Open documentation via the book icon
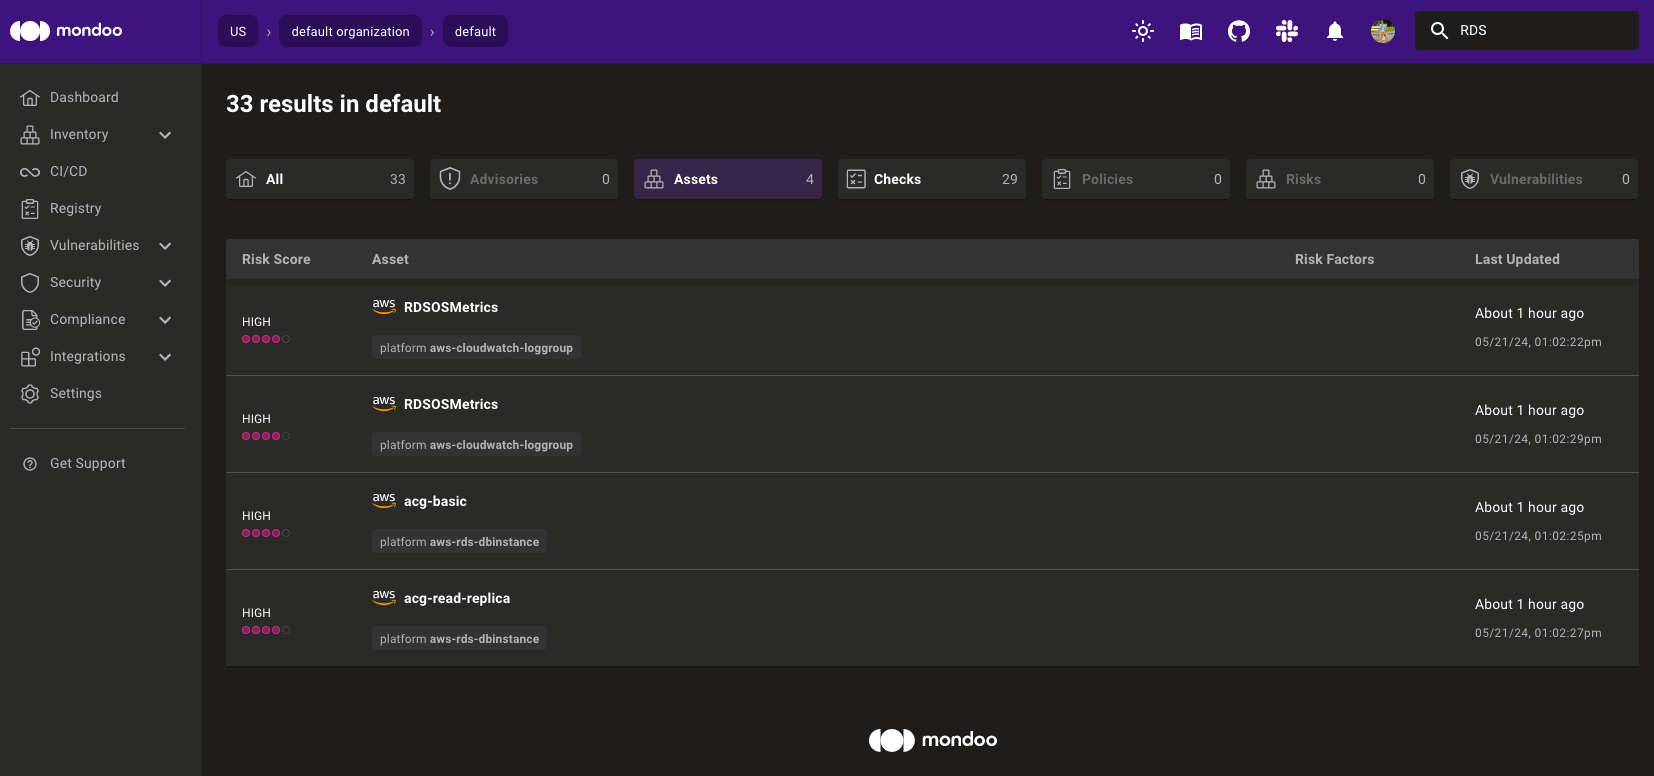1654x776 pixels. click(1191, 31)
